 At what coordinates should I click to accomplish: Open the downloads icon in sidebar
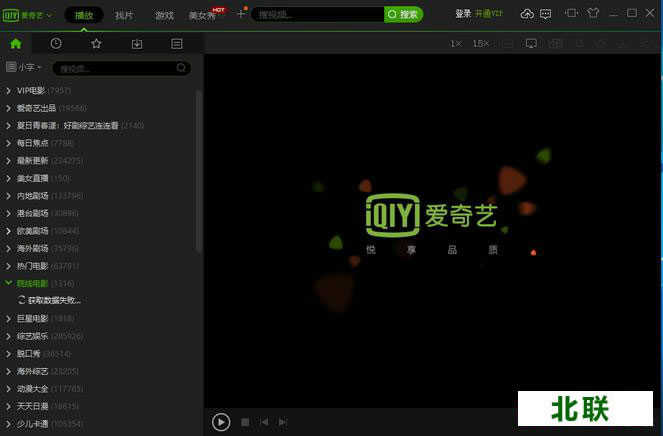point(137,43)
